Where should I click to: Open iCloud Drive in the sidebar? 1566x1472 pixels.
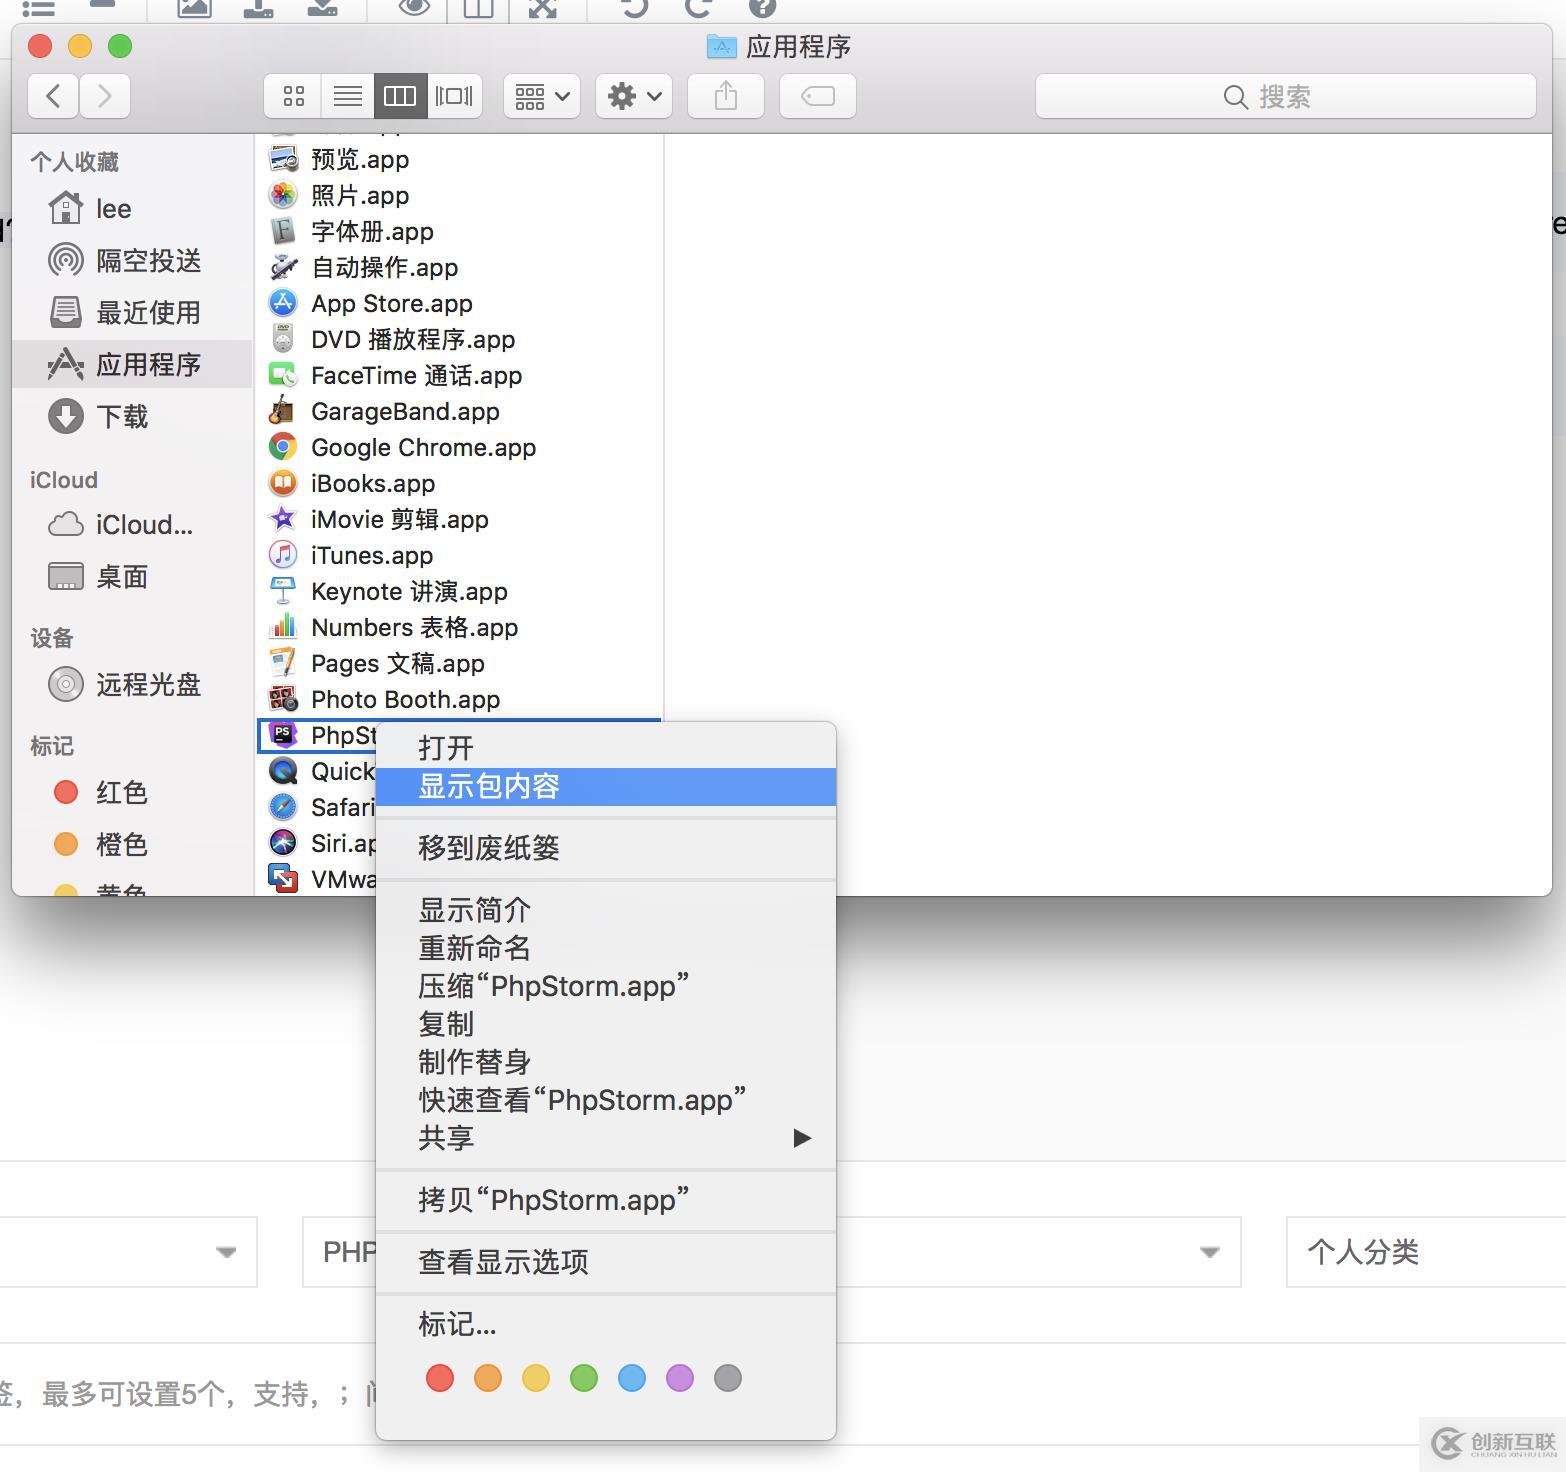point(132,524)
